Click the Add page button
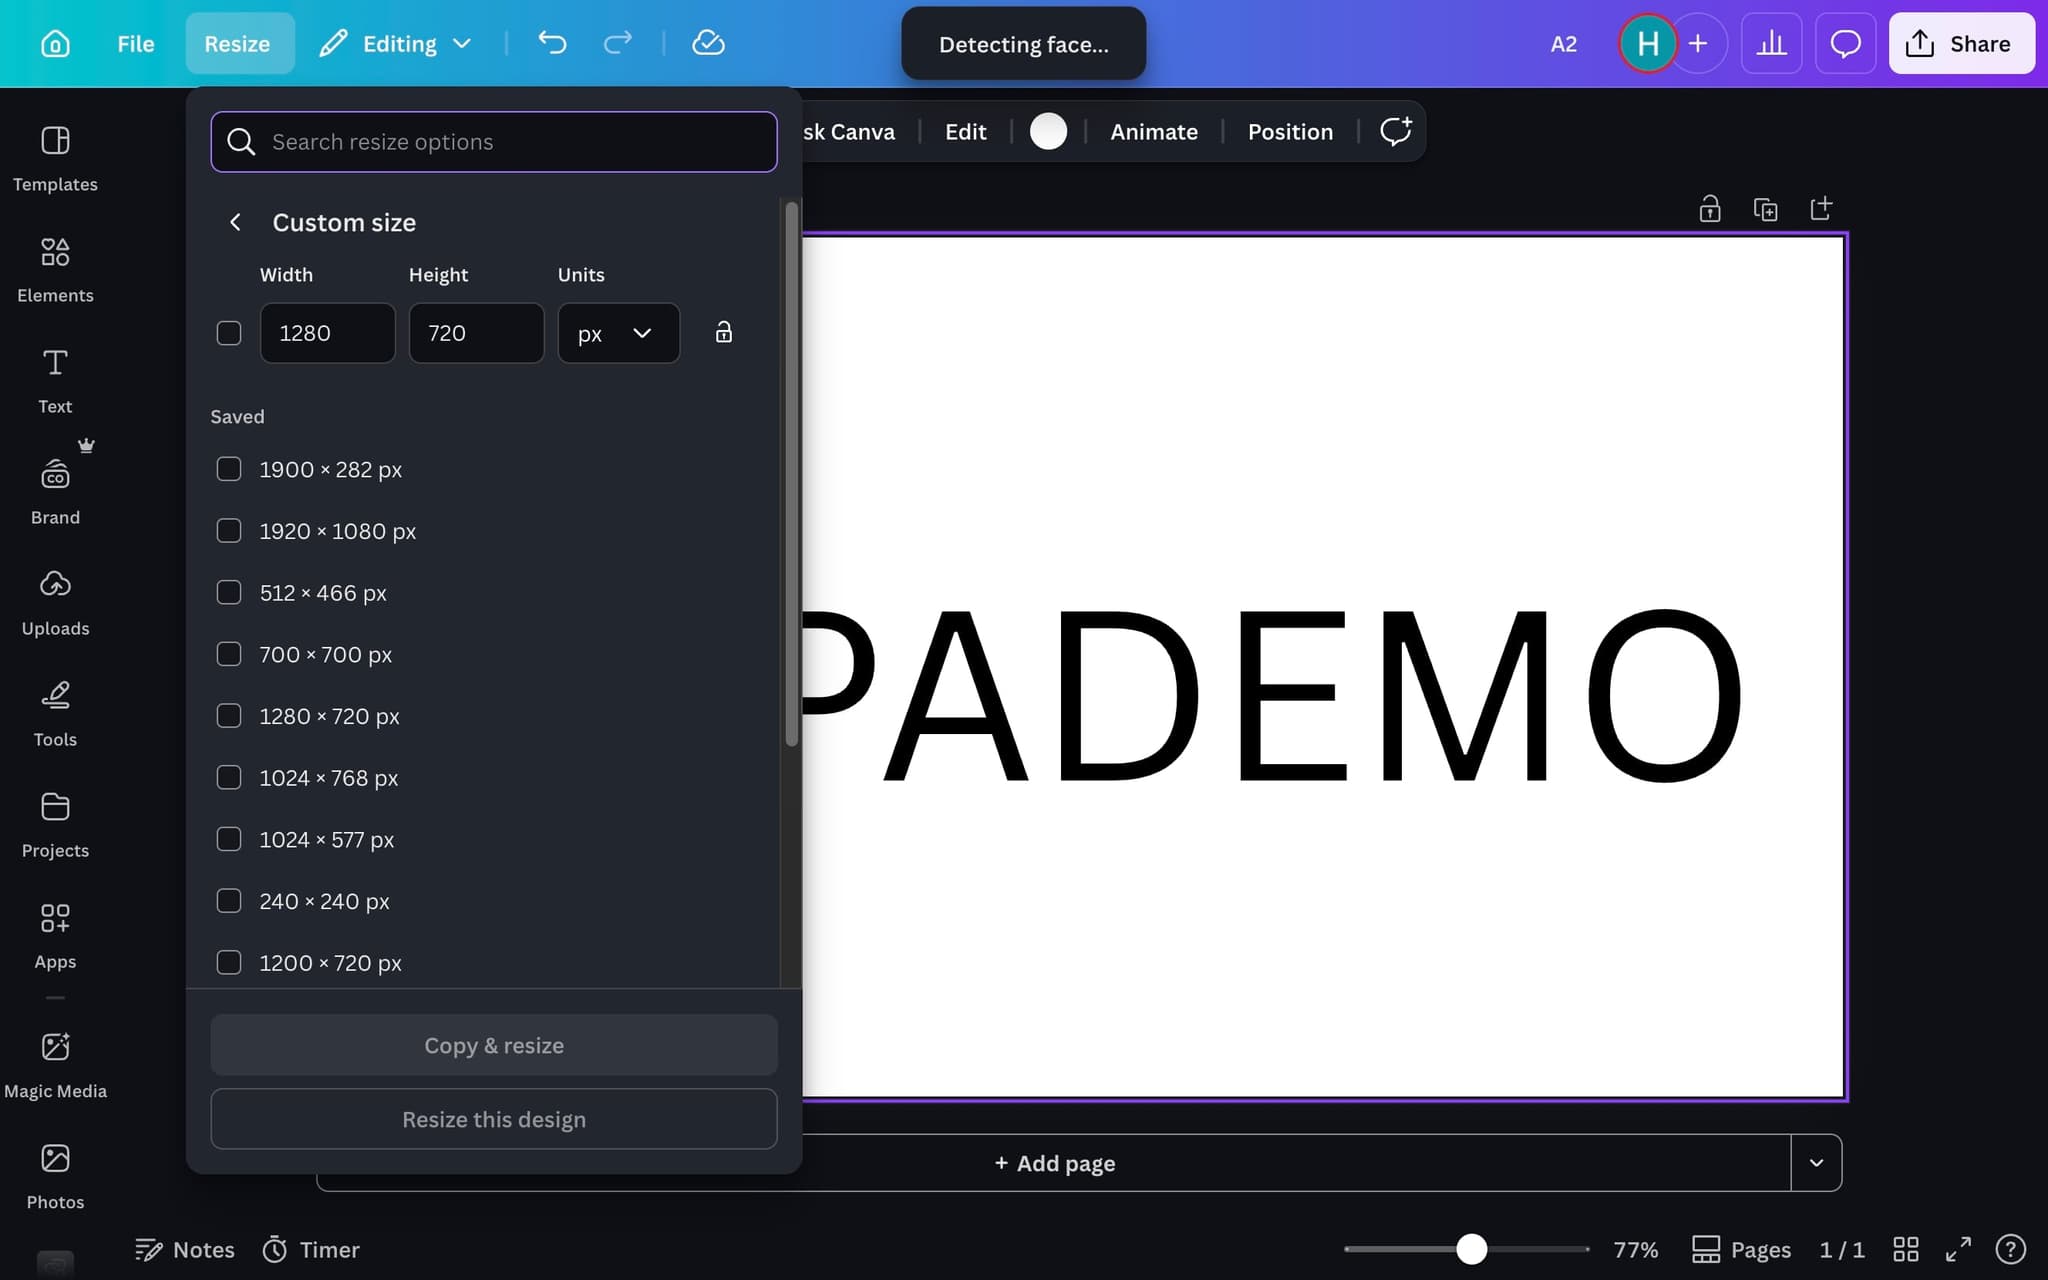2048x1280 pixels. click(1055, 1163)
